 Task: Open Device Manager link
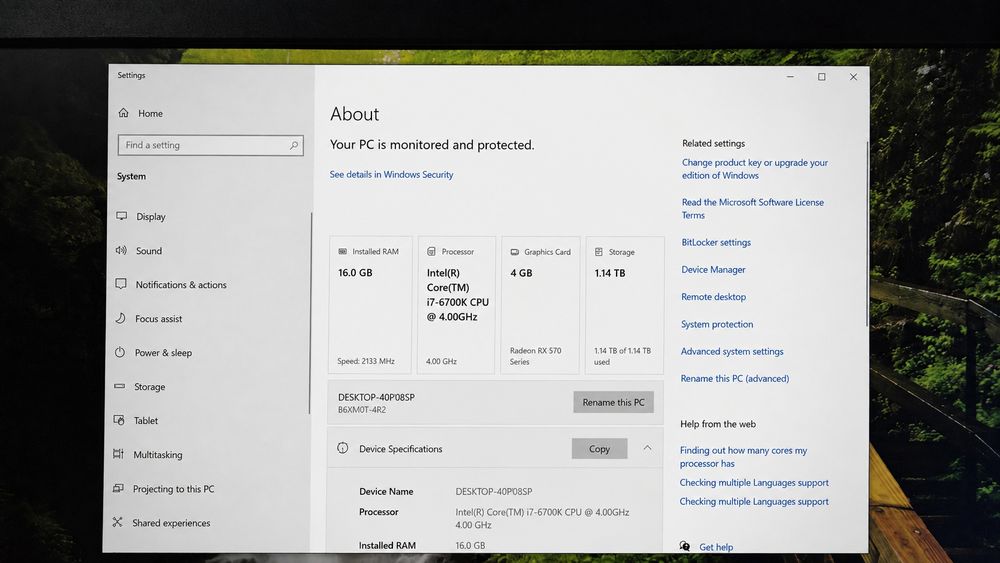(713, 269)
